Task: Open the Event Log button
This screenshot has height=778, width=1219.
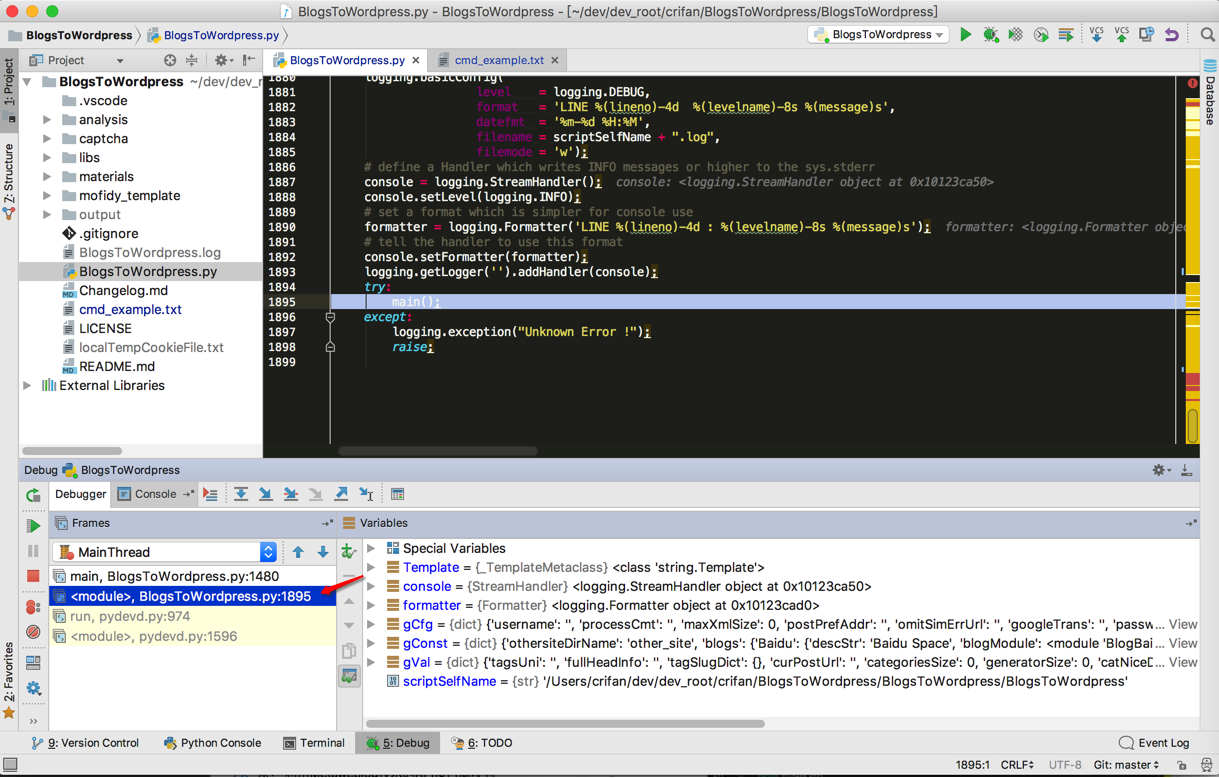Action: pos(1154,743)
